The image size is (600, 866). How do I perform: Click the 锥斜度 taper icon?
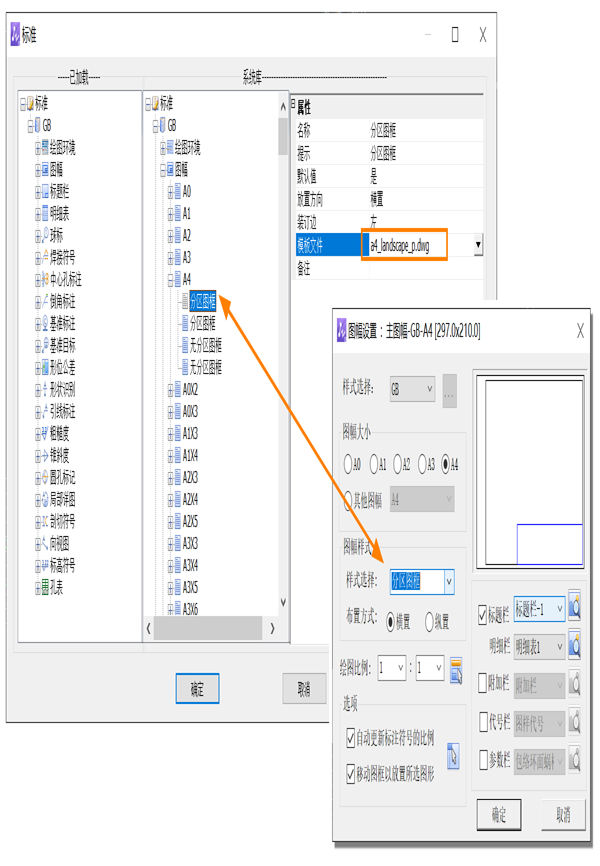click(x=45, y=456)
